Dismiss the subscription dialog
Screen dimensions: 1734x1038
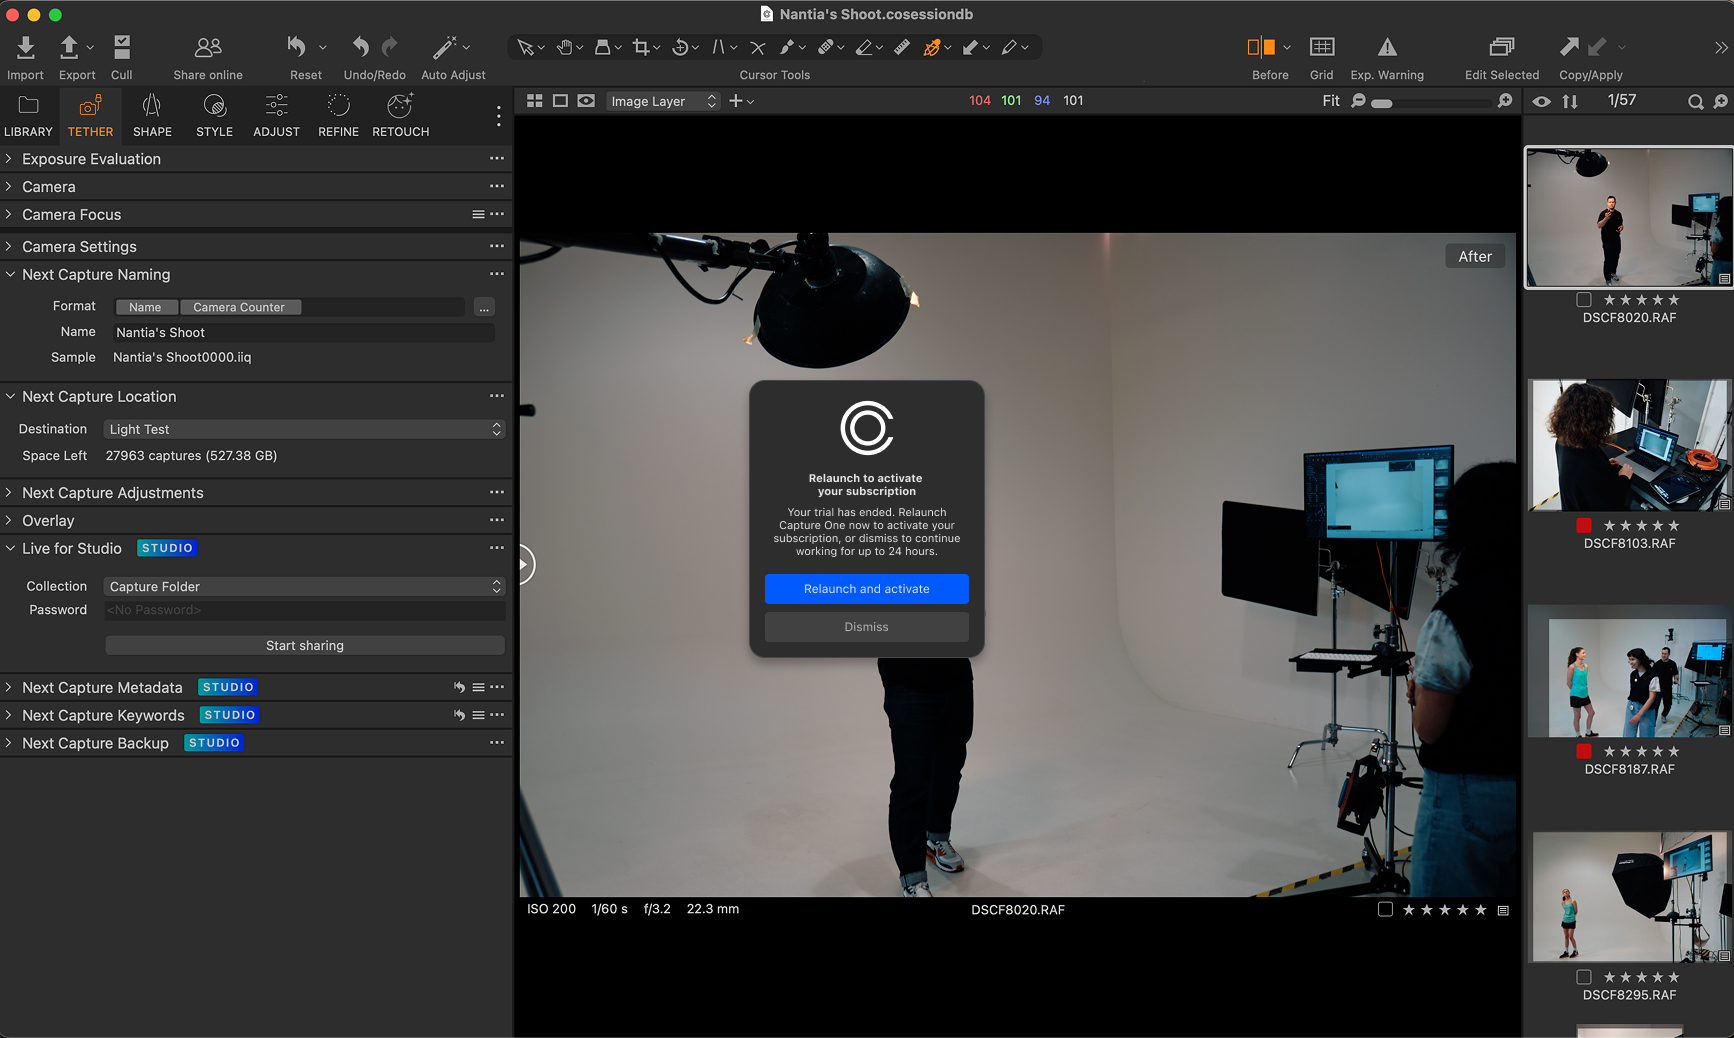(866, 627)
